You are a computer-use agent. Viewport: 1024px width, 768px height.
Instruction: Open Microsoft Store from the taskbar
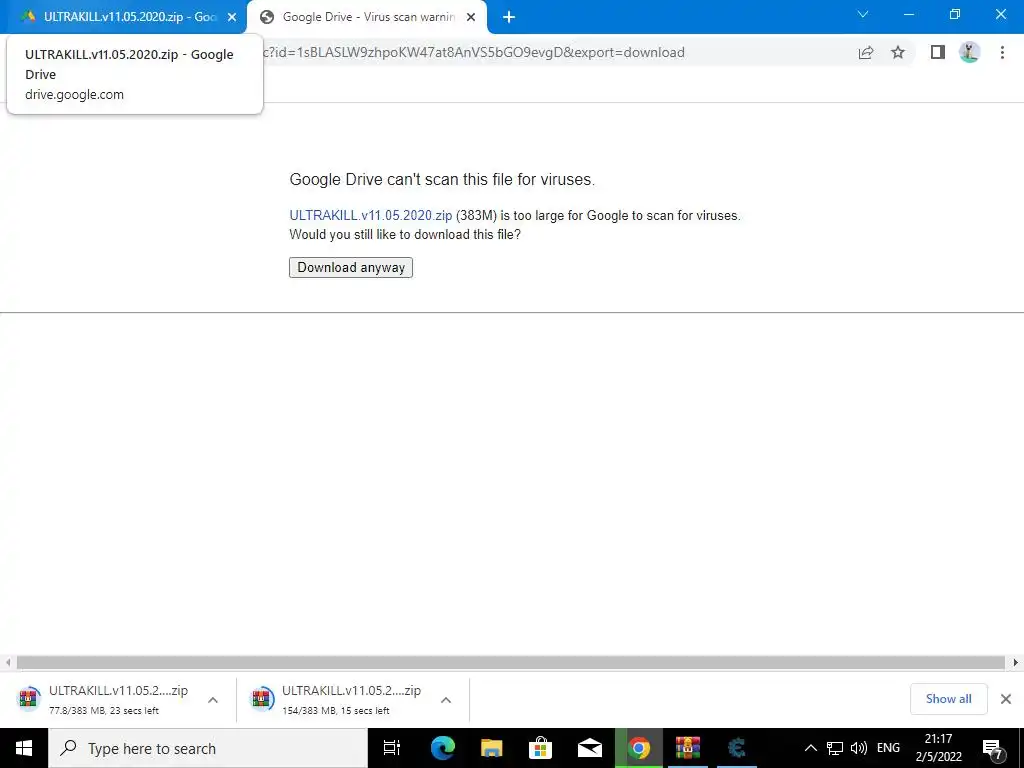541,748
